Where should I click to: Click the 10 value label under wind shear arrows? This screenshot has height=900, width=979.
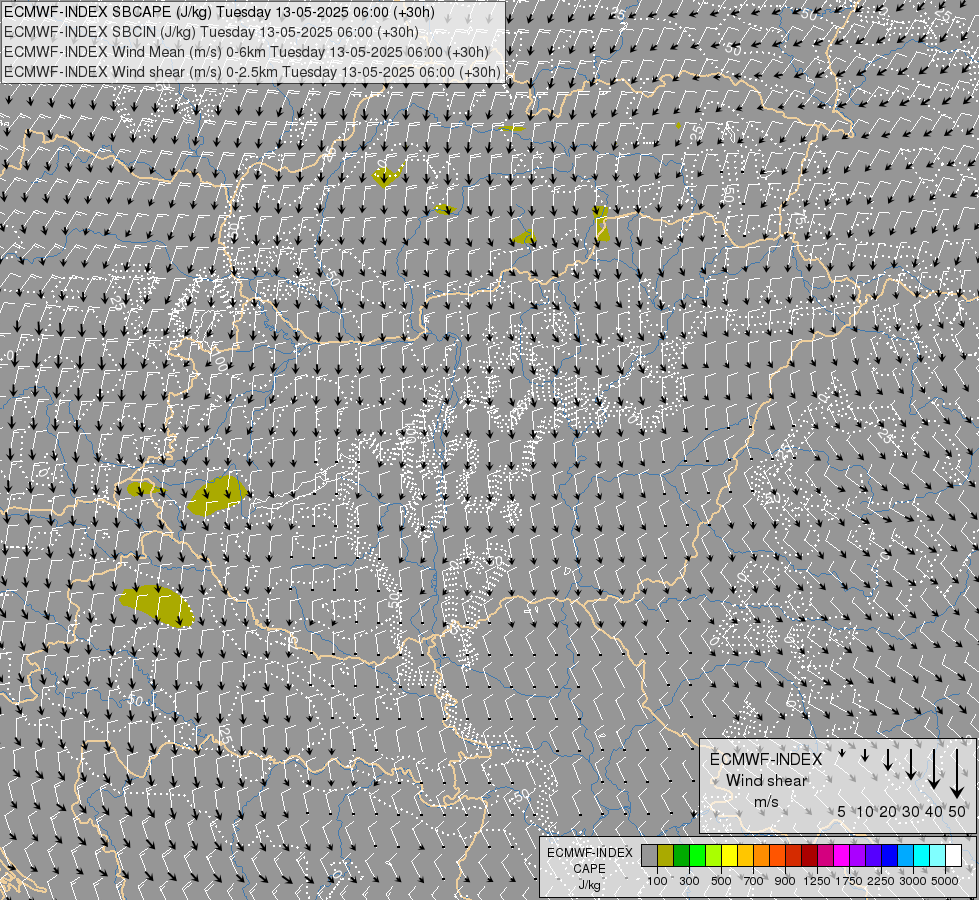pos(865,811)
